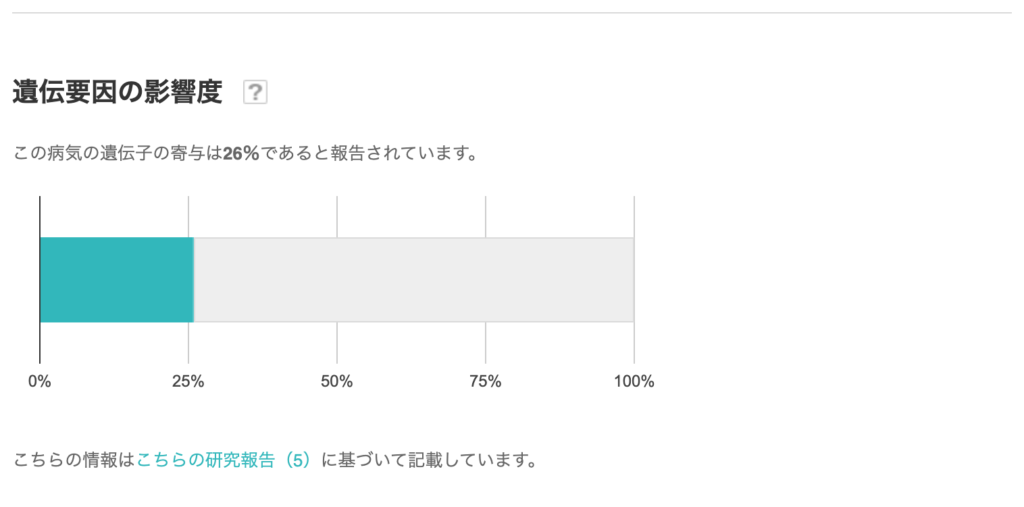Click the 100% gridline above the bar

point(634,216)
